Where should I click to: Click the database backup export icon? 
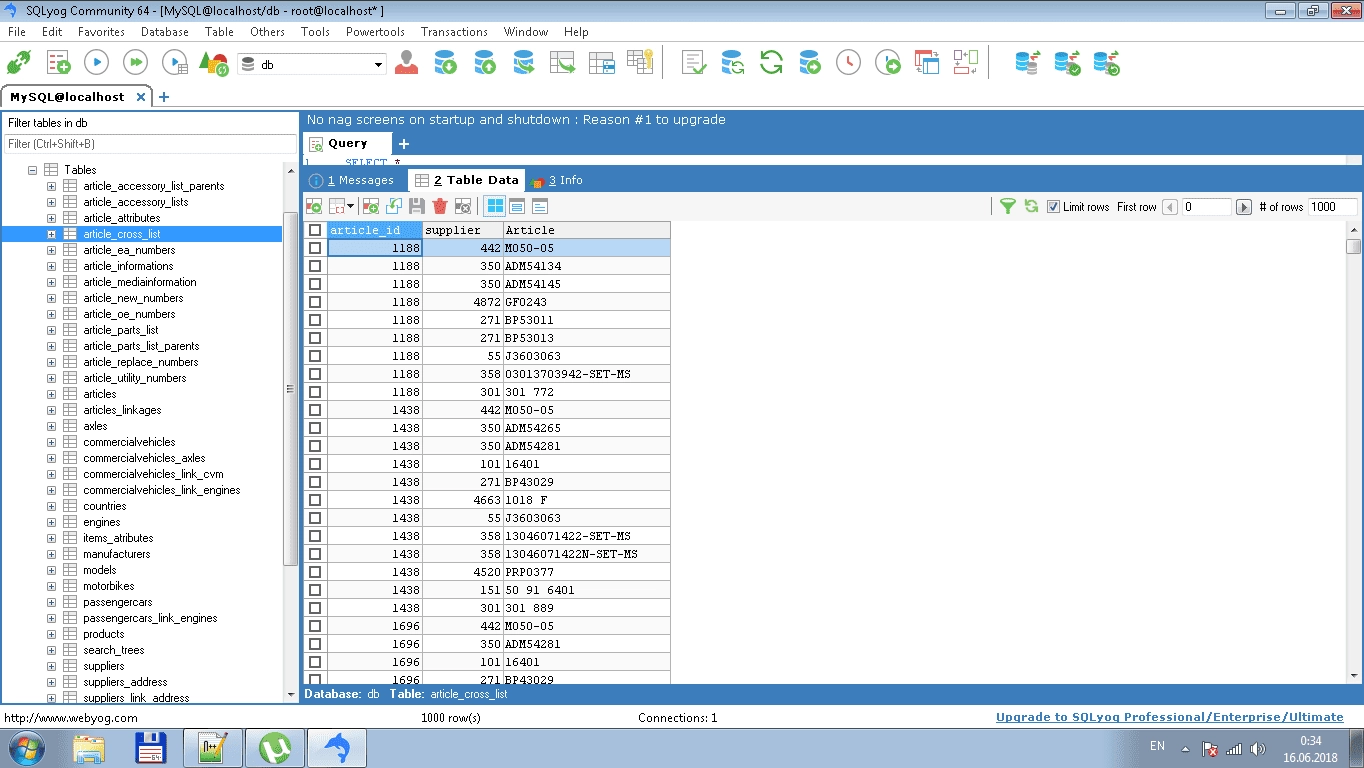(485, 63)
